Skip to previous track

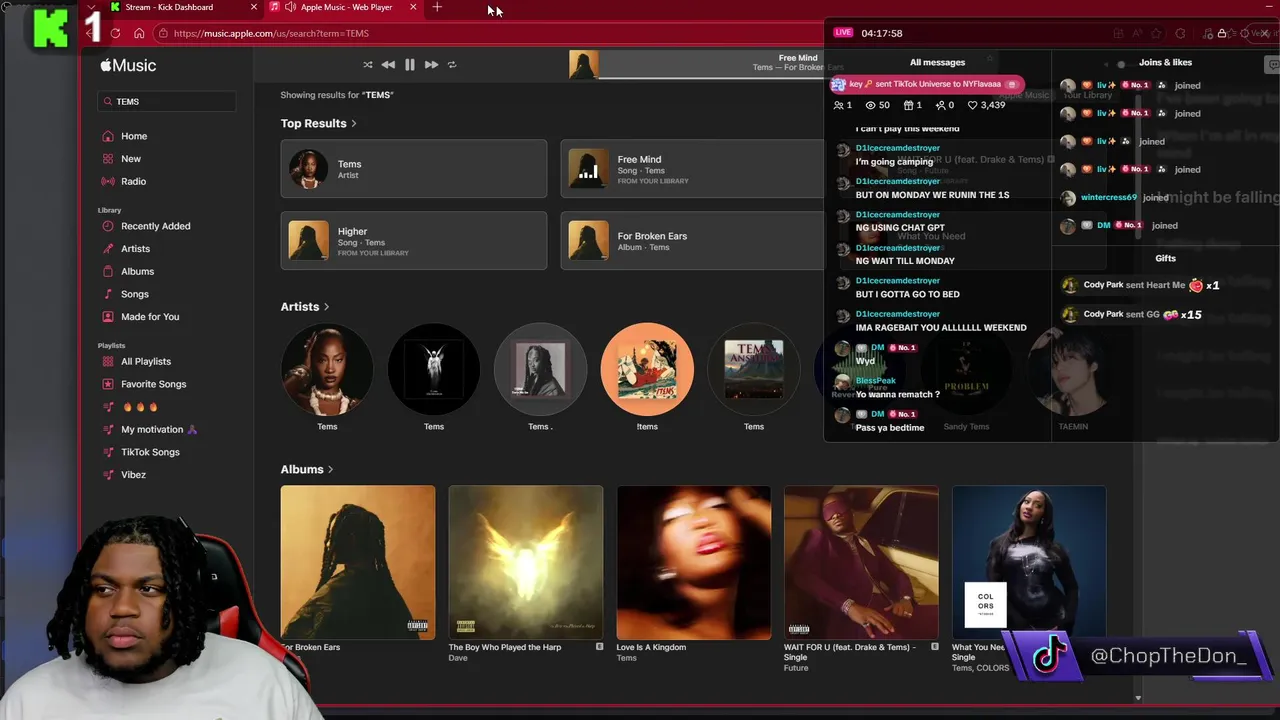point(387,65)
